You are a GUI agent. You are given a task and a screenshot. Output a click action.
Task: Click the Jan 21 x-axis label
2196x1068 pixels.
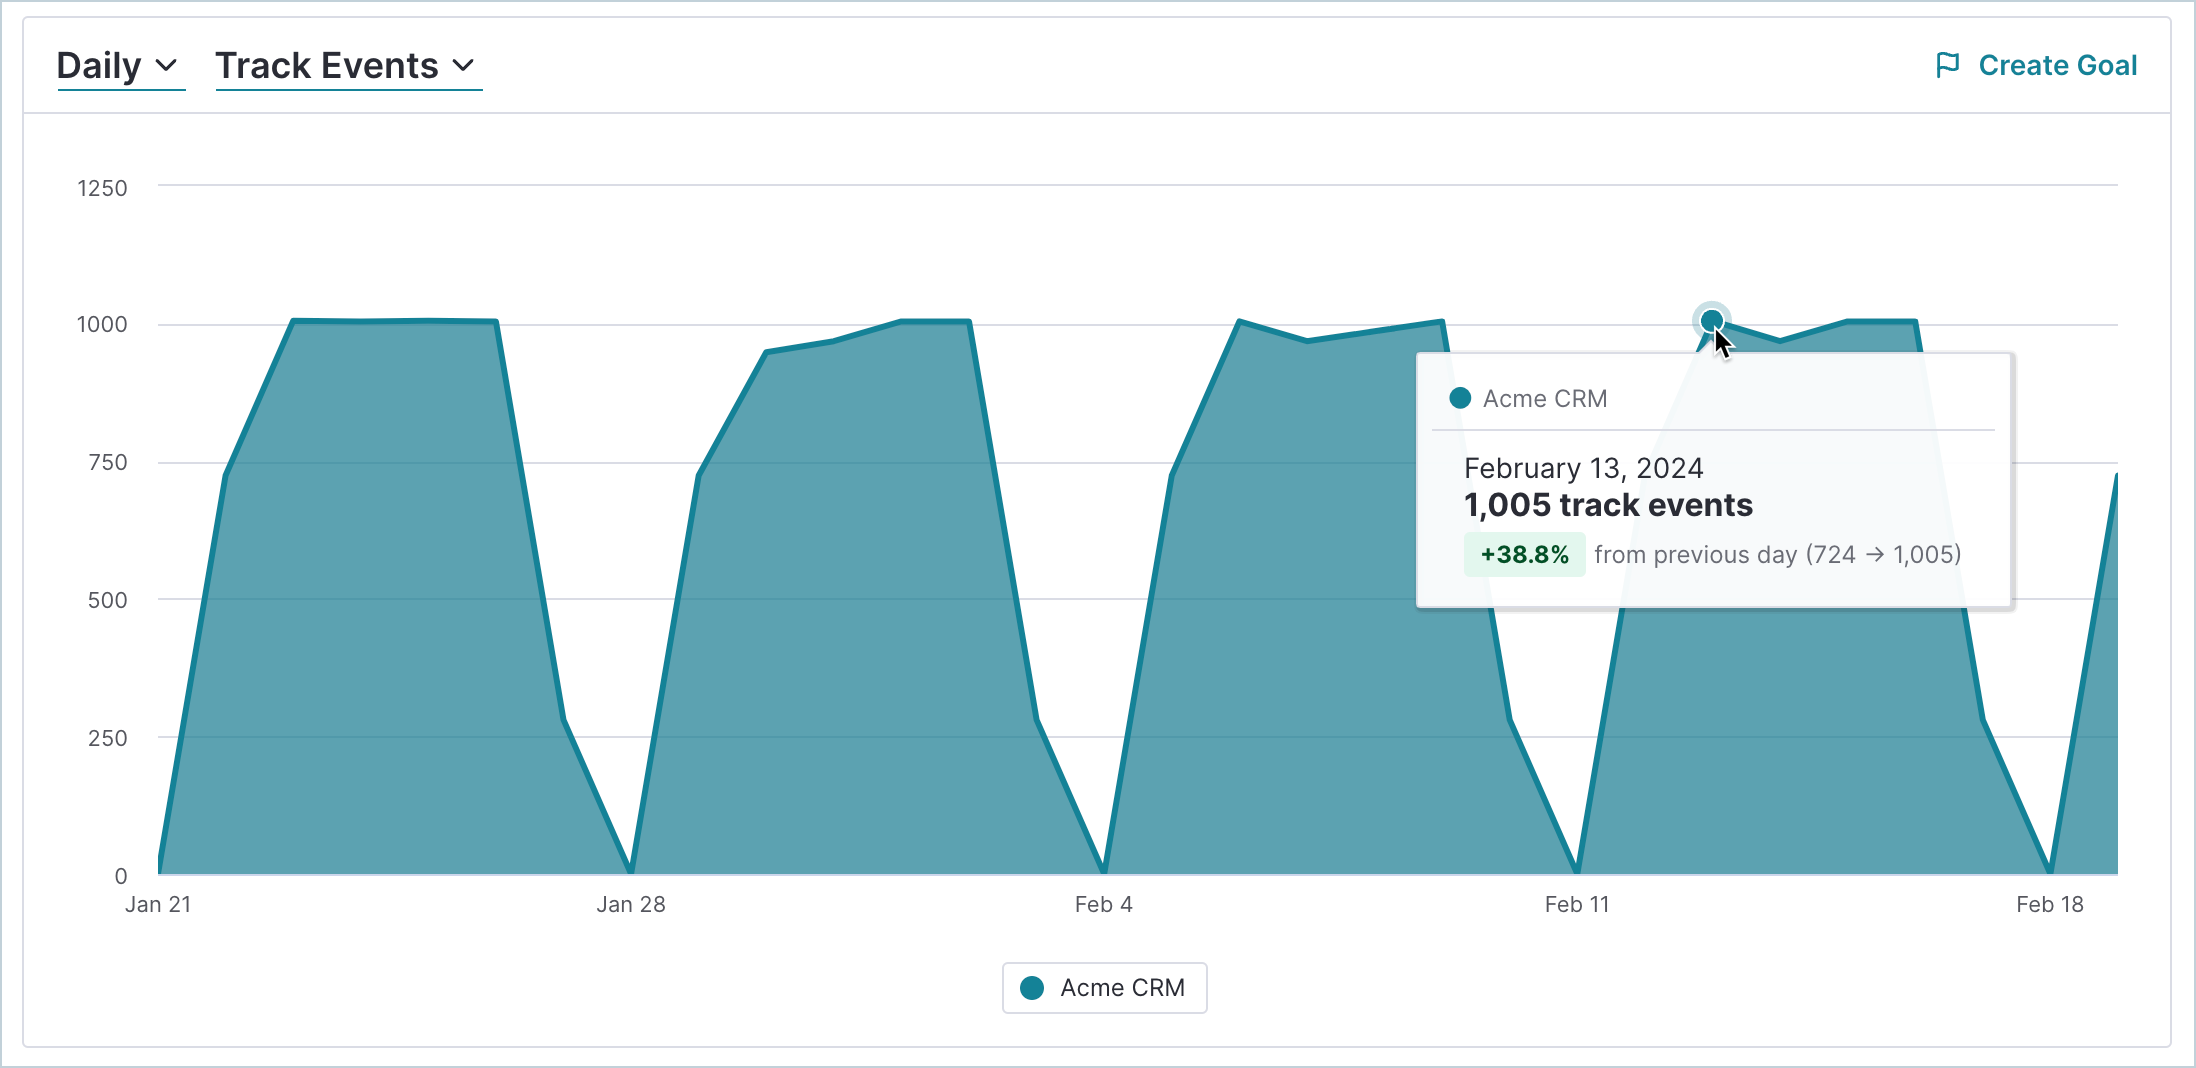pos(158,904)
